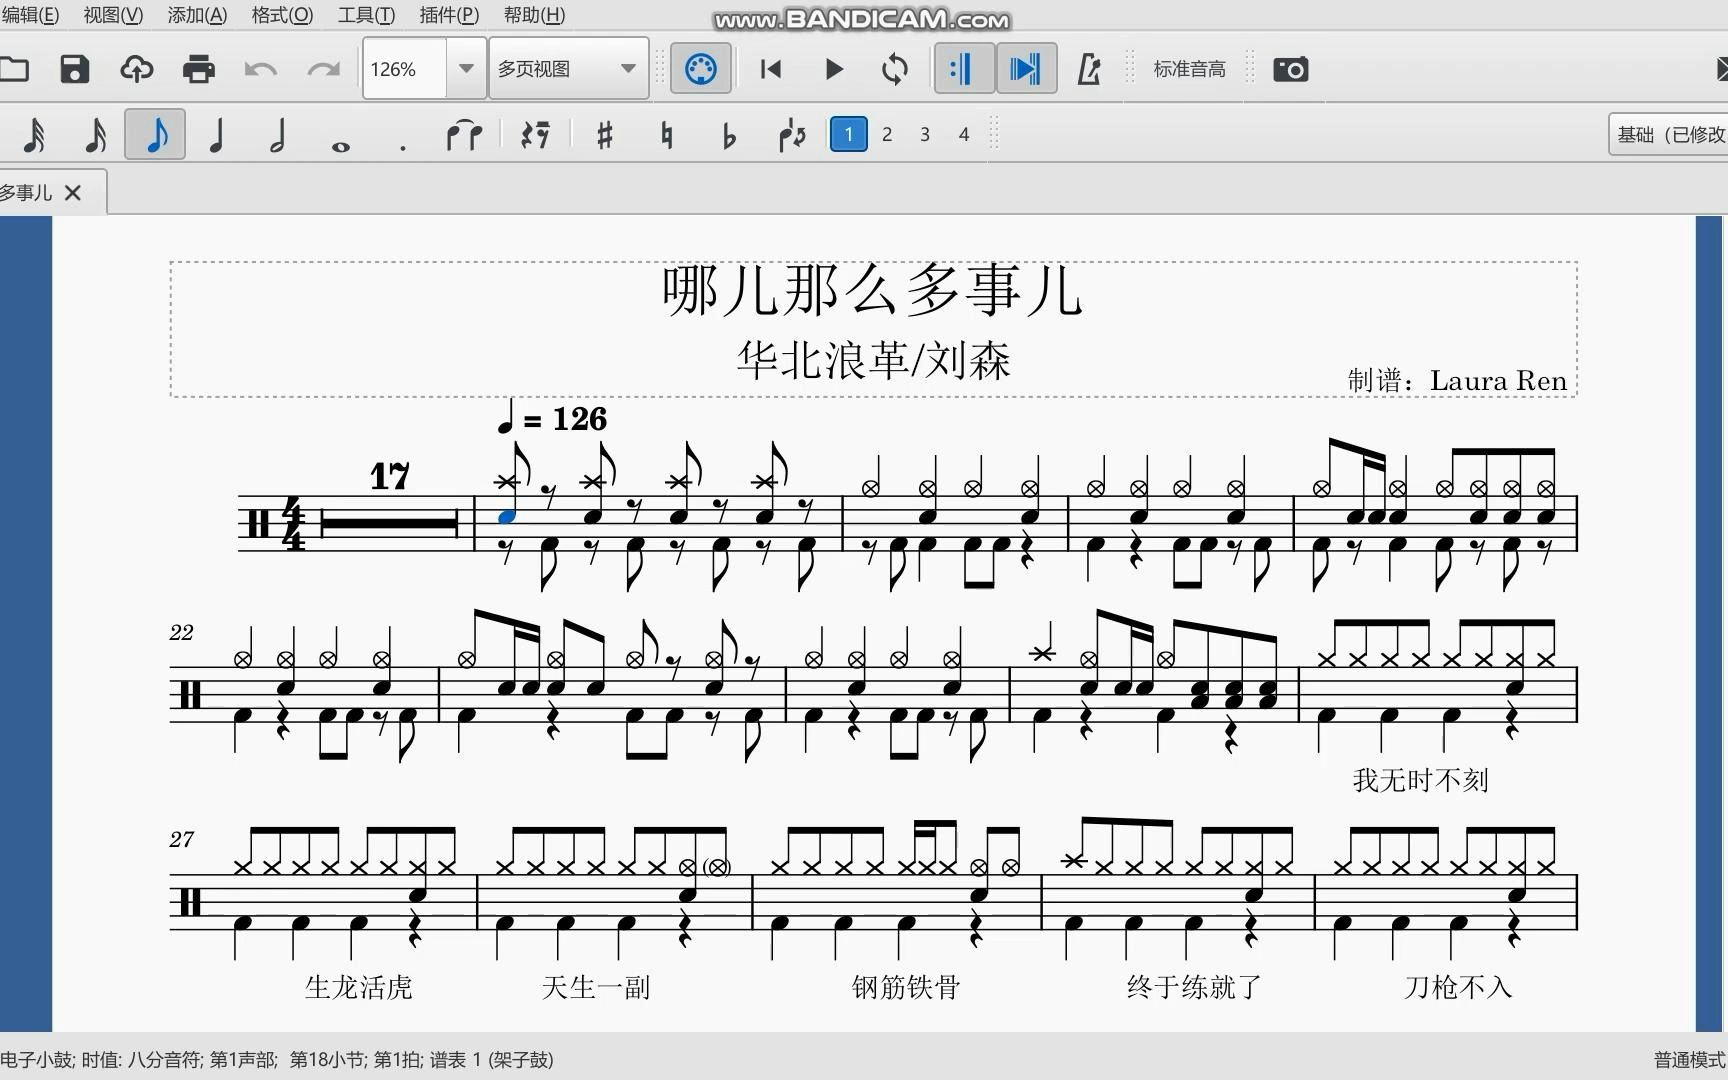Select the lyric 终于练就了
This screenshot has width=1728, height=1080.
1194,987
